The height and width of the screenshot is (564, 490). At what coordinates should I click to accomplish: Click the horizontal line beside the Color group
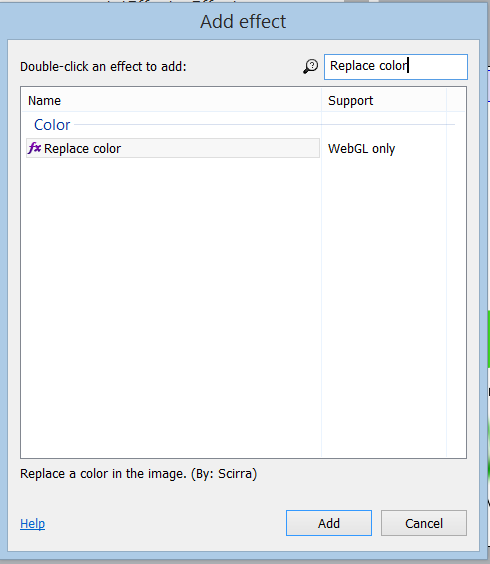point(264,125)
